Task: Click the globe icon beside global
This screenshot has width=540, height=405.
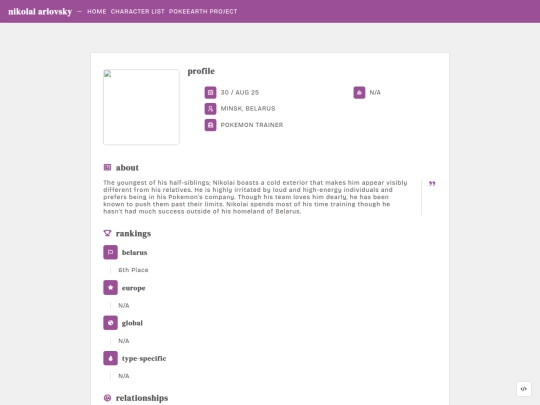Action: tap(110, 323)
